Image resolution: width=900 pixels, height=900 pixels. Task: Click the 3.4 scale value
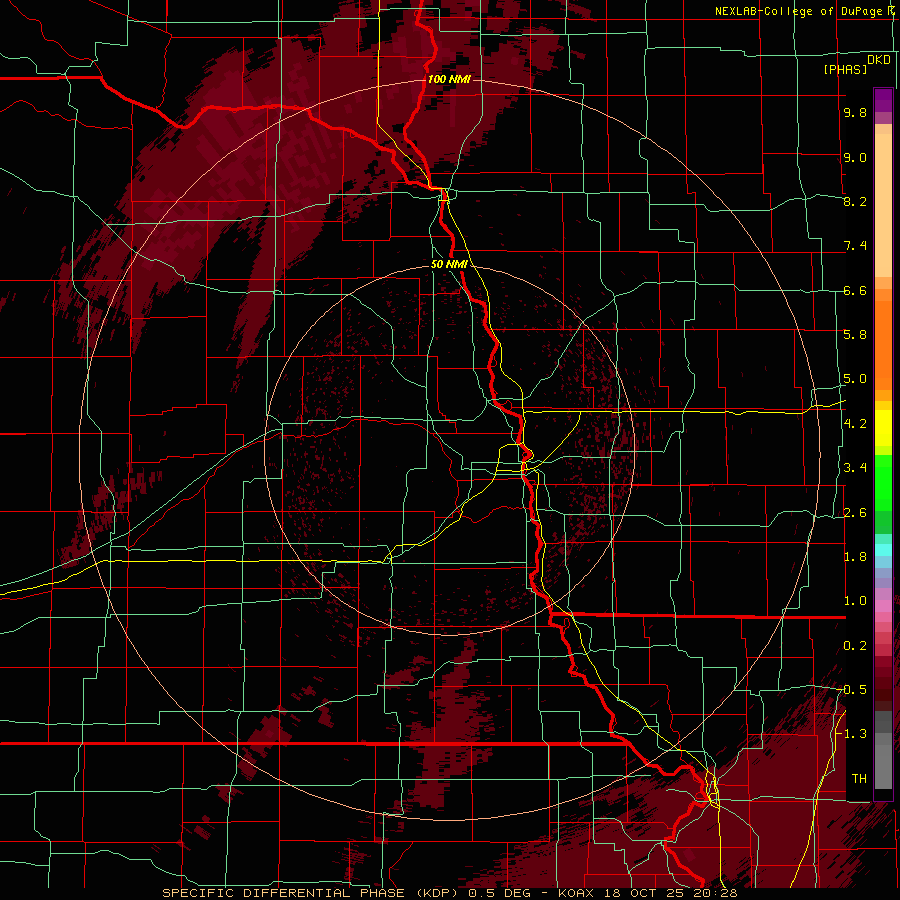(855, 468)
